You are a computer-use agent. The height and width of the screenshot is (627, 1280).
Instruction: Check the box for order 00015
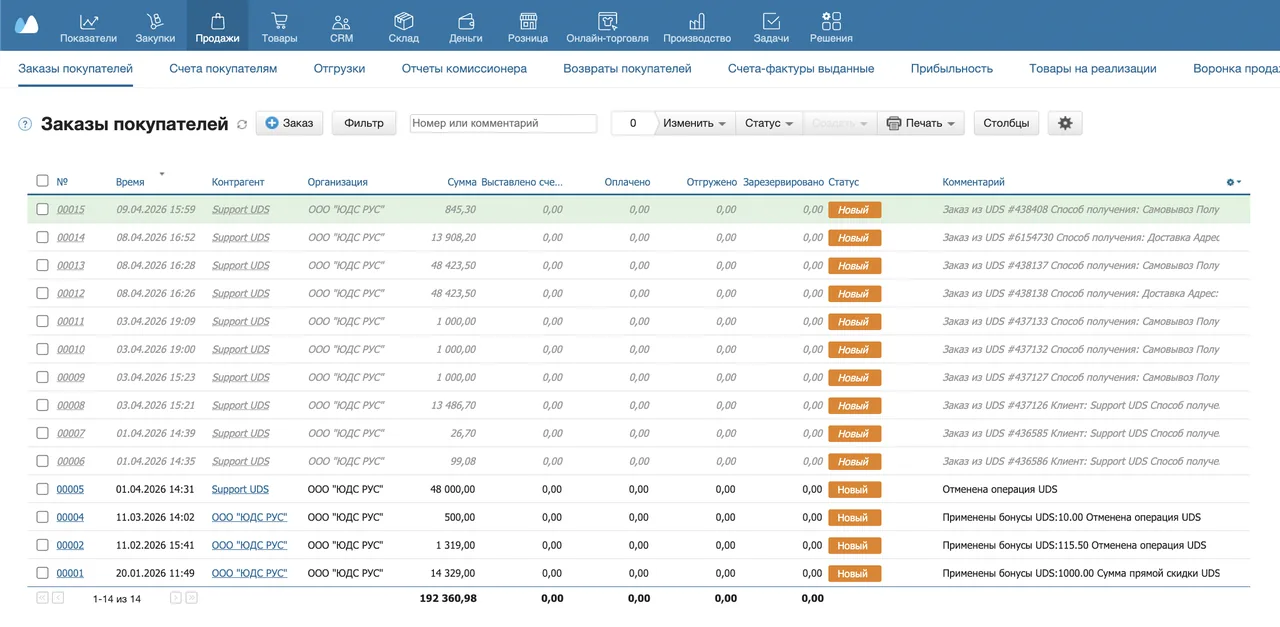tap(42, 209)
